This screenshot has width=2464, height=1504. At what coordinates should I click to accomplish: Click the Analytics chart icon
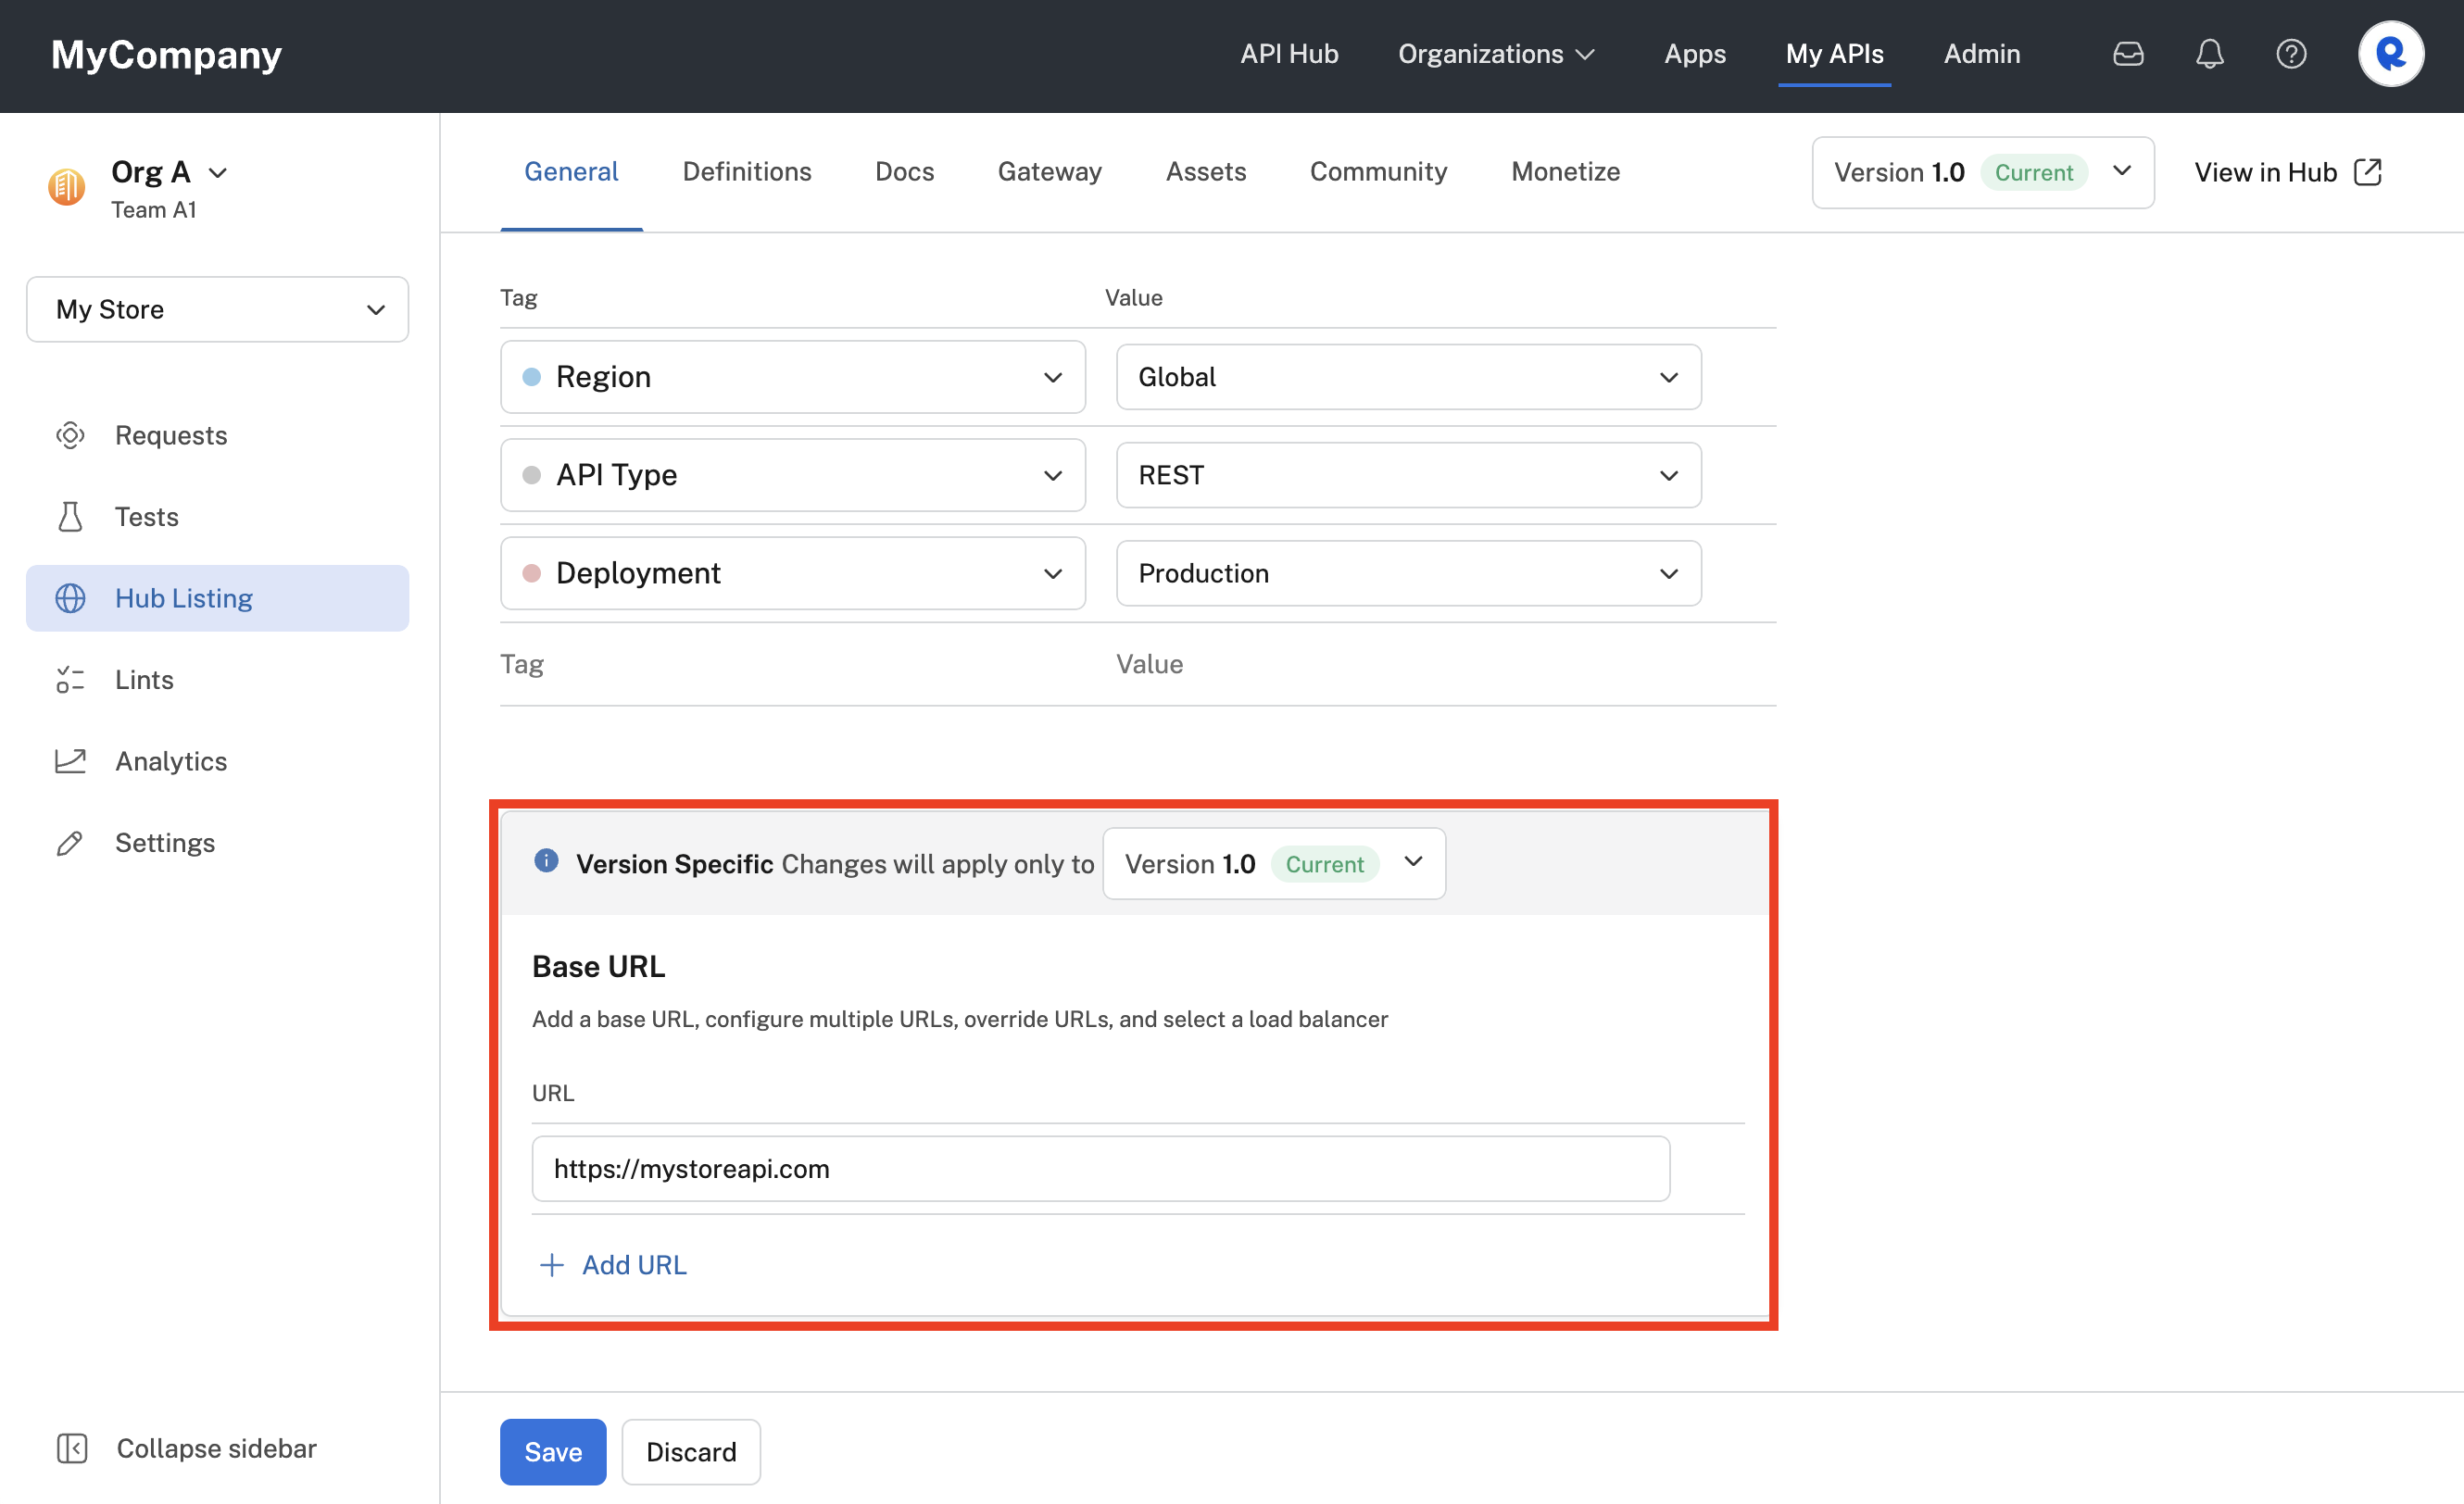[70, 761]
